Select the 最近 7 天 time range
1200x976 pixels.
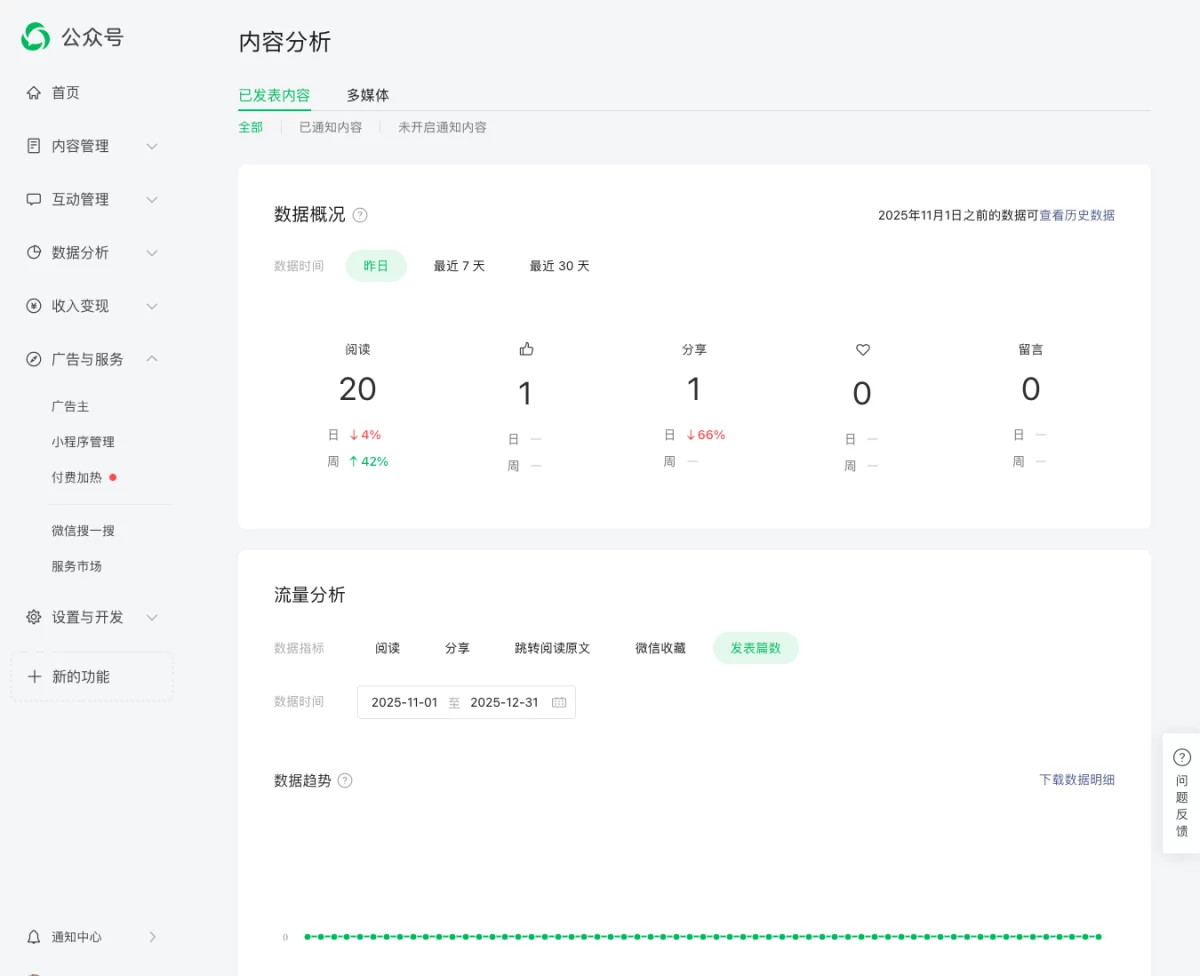pos(459,266)
